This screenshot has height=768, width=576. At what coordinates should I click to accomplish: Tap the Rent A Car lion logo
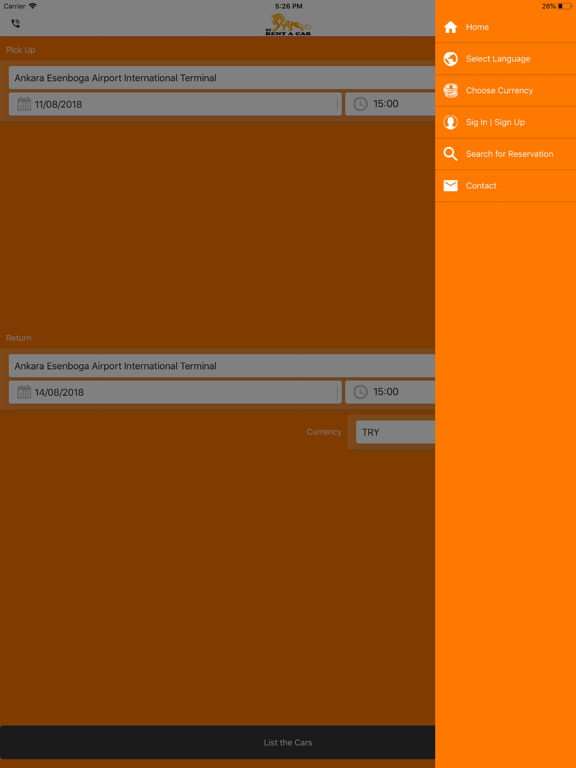click(x=288, y=24)
